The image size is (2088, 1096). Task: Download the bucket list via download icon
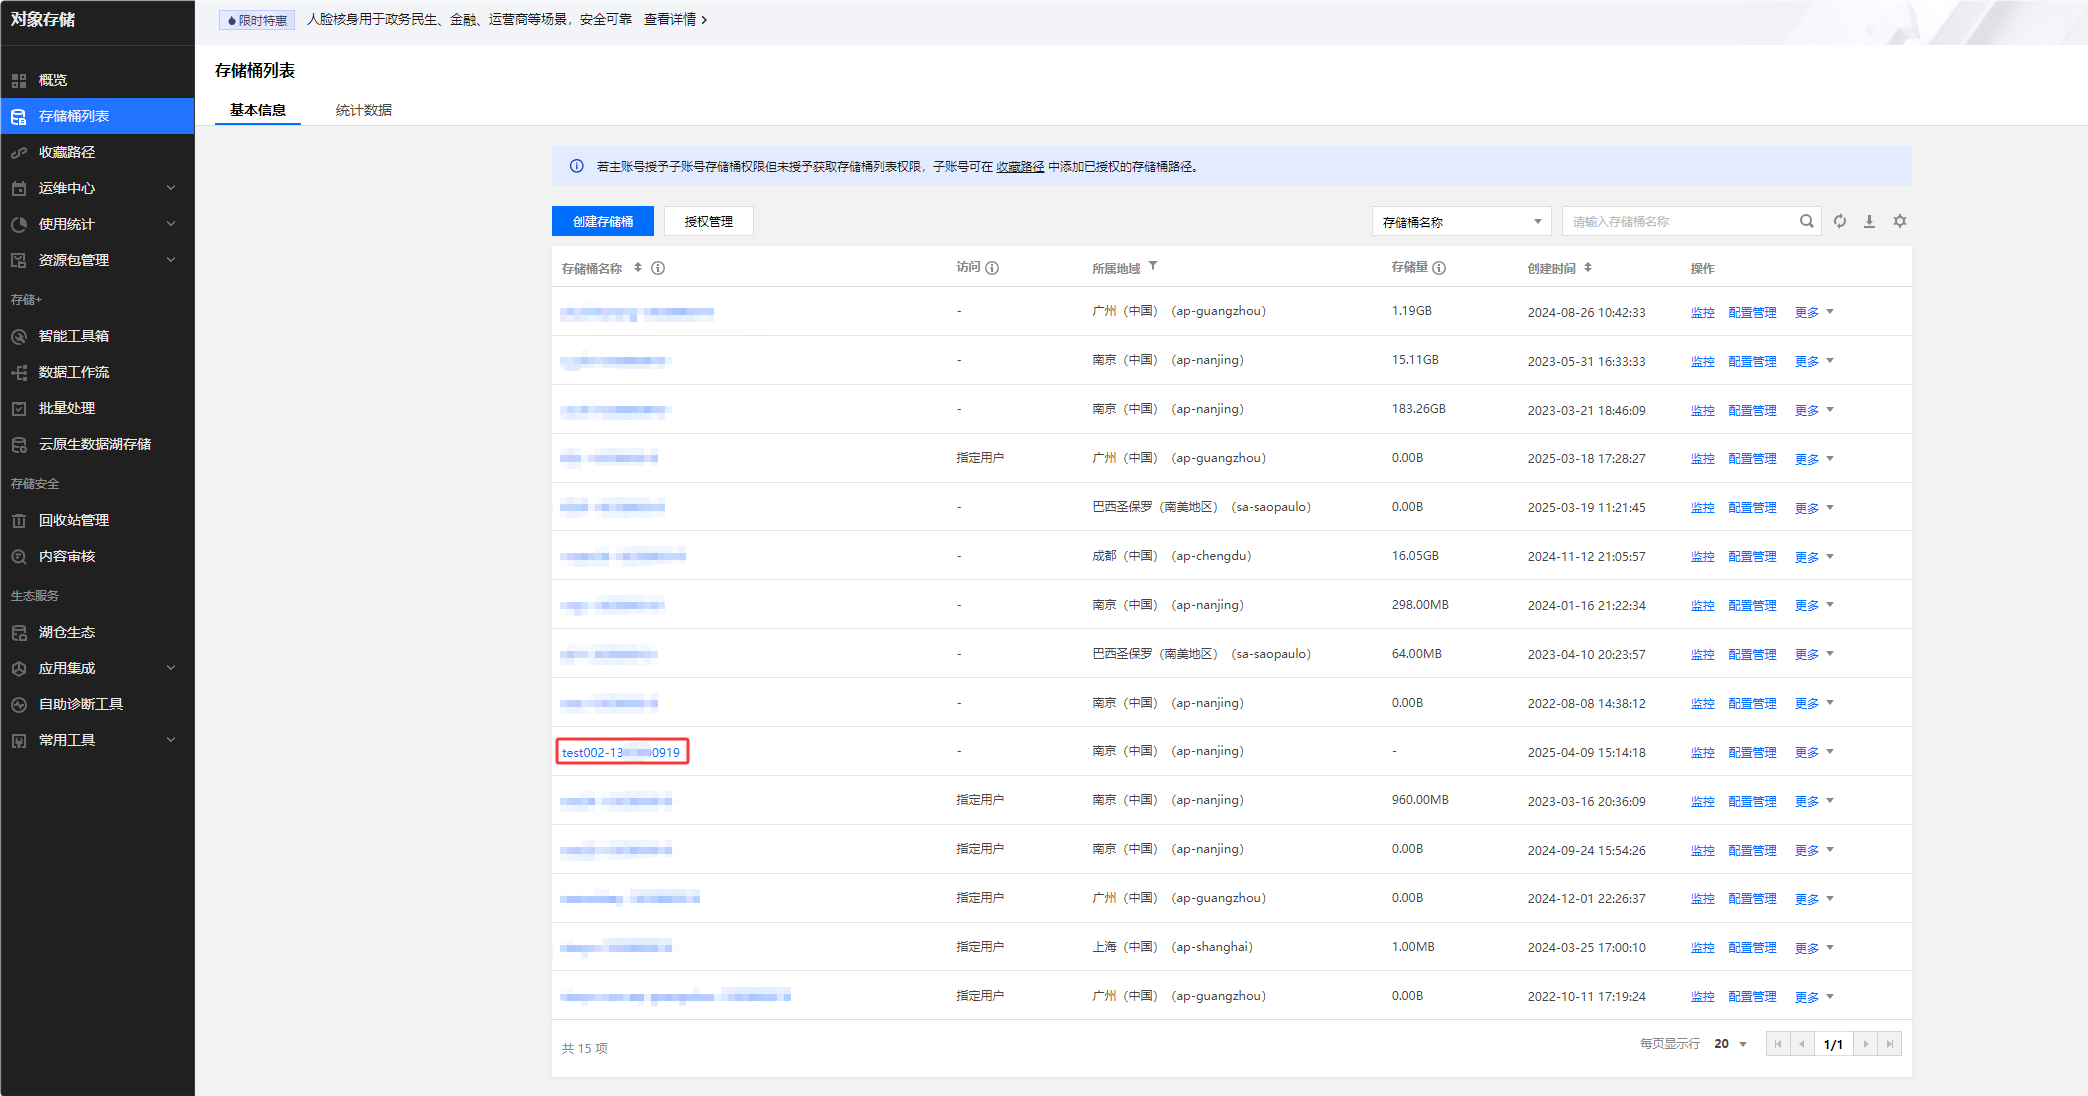(x=1869, y=221)
